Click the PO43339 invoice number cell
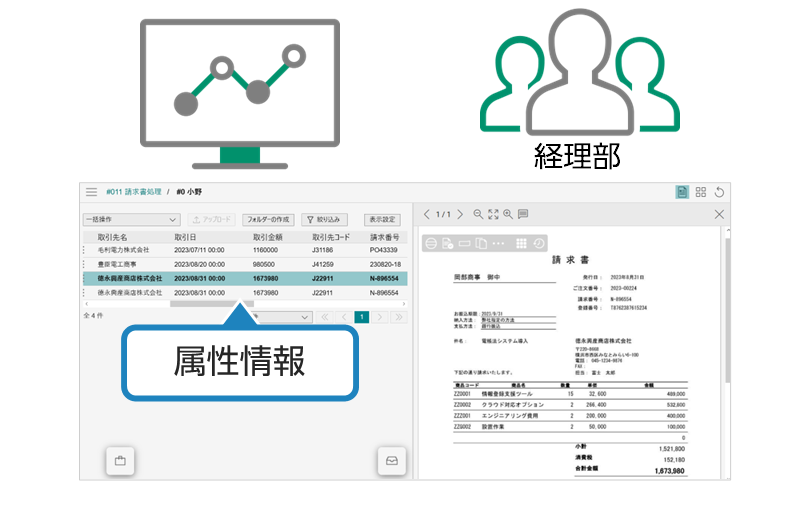810x509 pixels. [x=383, y=250]
